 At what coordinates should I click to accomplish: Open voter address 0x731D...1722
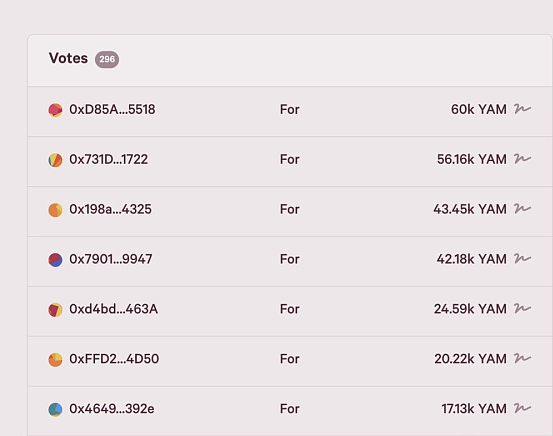pyautogui.click(x=109, y=159)
